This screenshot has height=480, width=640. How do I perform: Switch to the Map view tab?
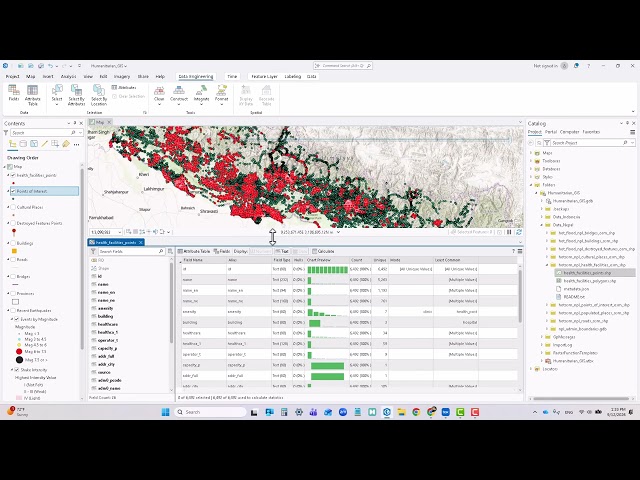[x=100, y=122]
